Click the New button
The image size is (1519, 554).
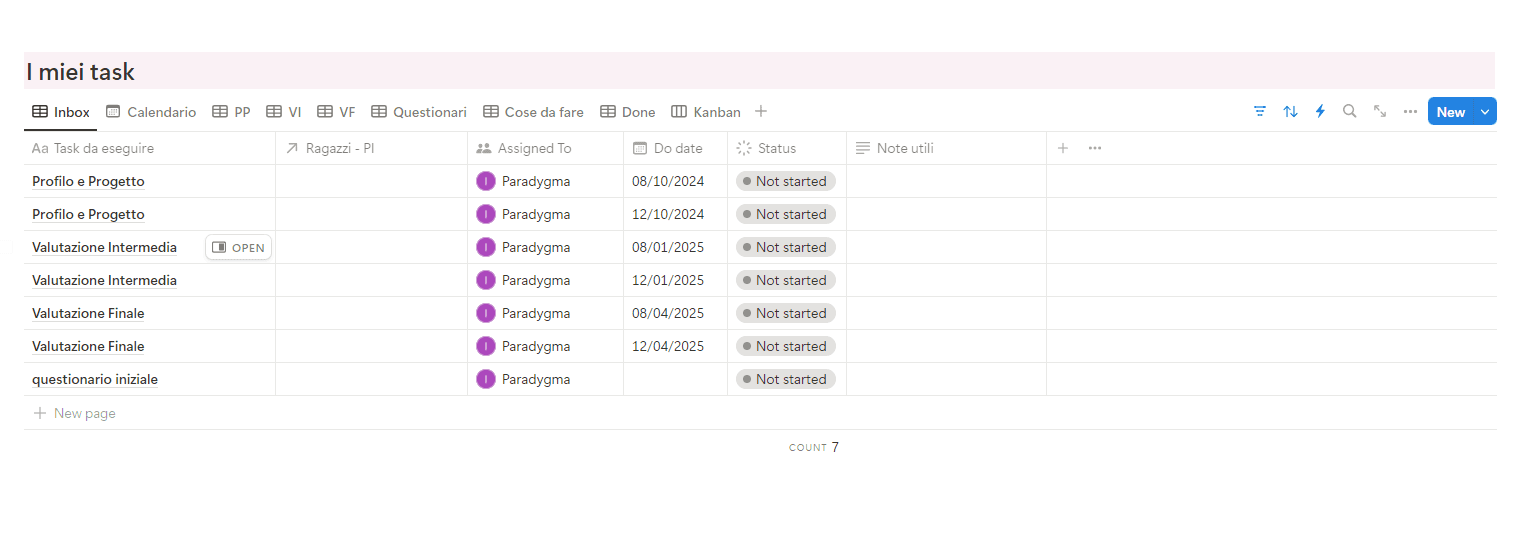click(1451, 112)
